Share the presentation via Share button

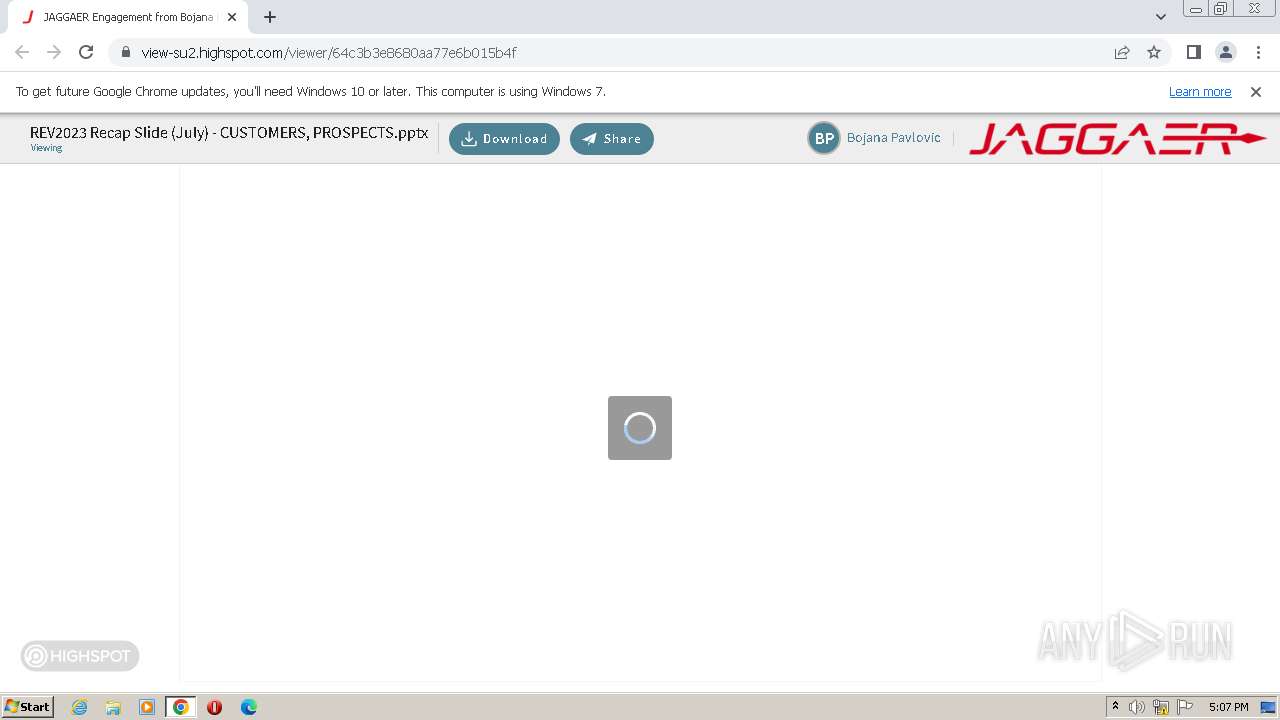(612, 139)
